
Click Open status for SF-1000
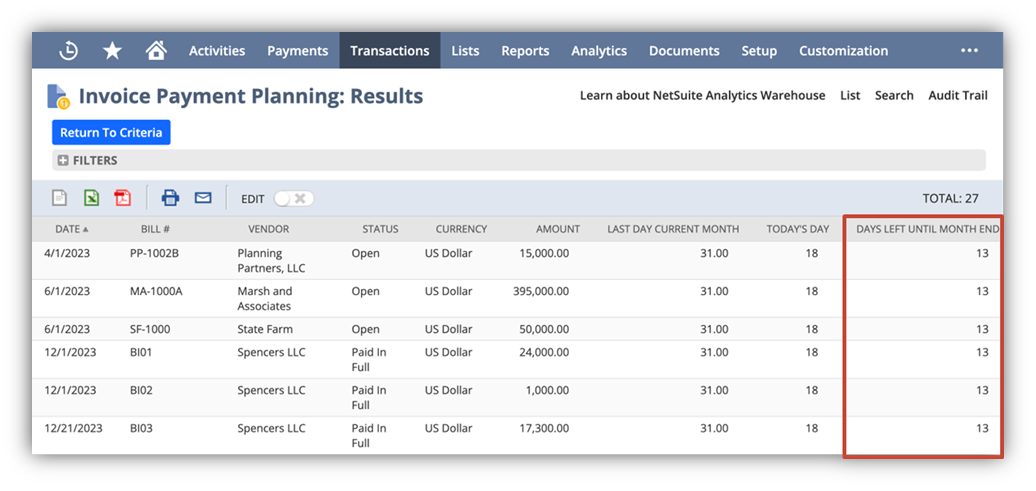pyautogui.click(x=365, y=329)
